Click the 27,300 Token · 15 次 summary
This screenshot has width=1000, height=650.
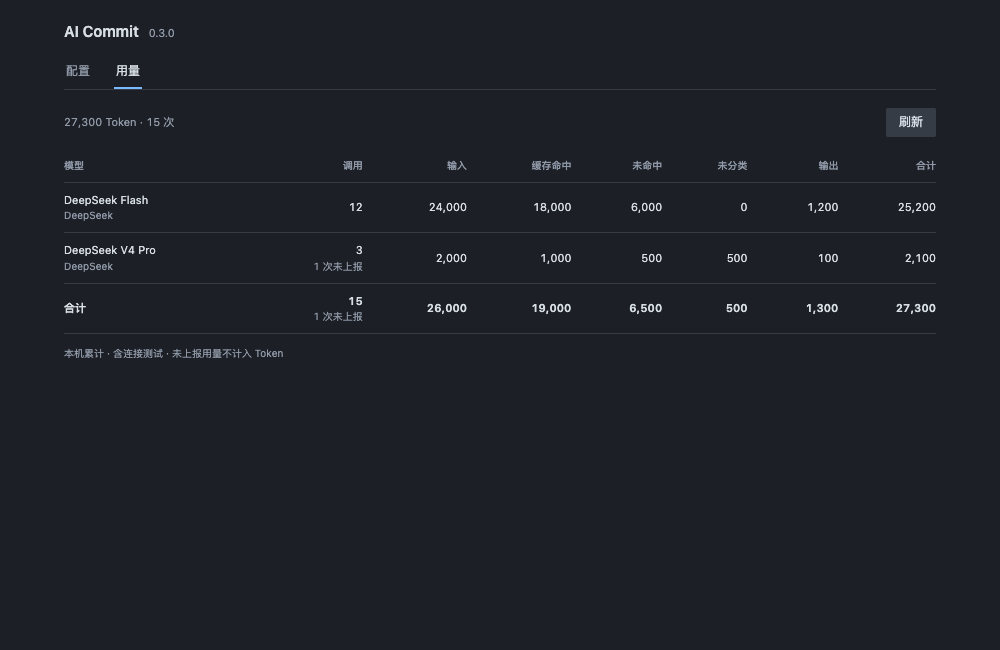pyautogui.click(x=119, y=122)
